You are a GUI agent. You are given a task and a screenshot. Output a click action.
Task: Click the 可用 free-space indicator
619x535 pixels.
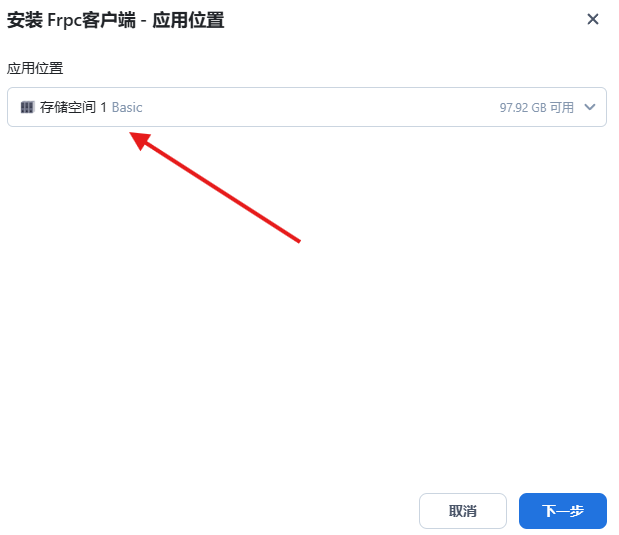[562, 107]
